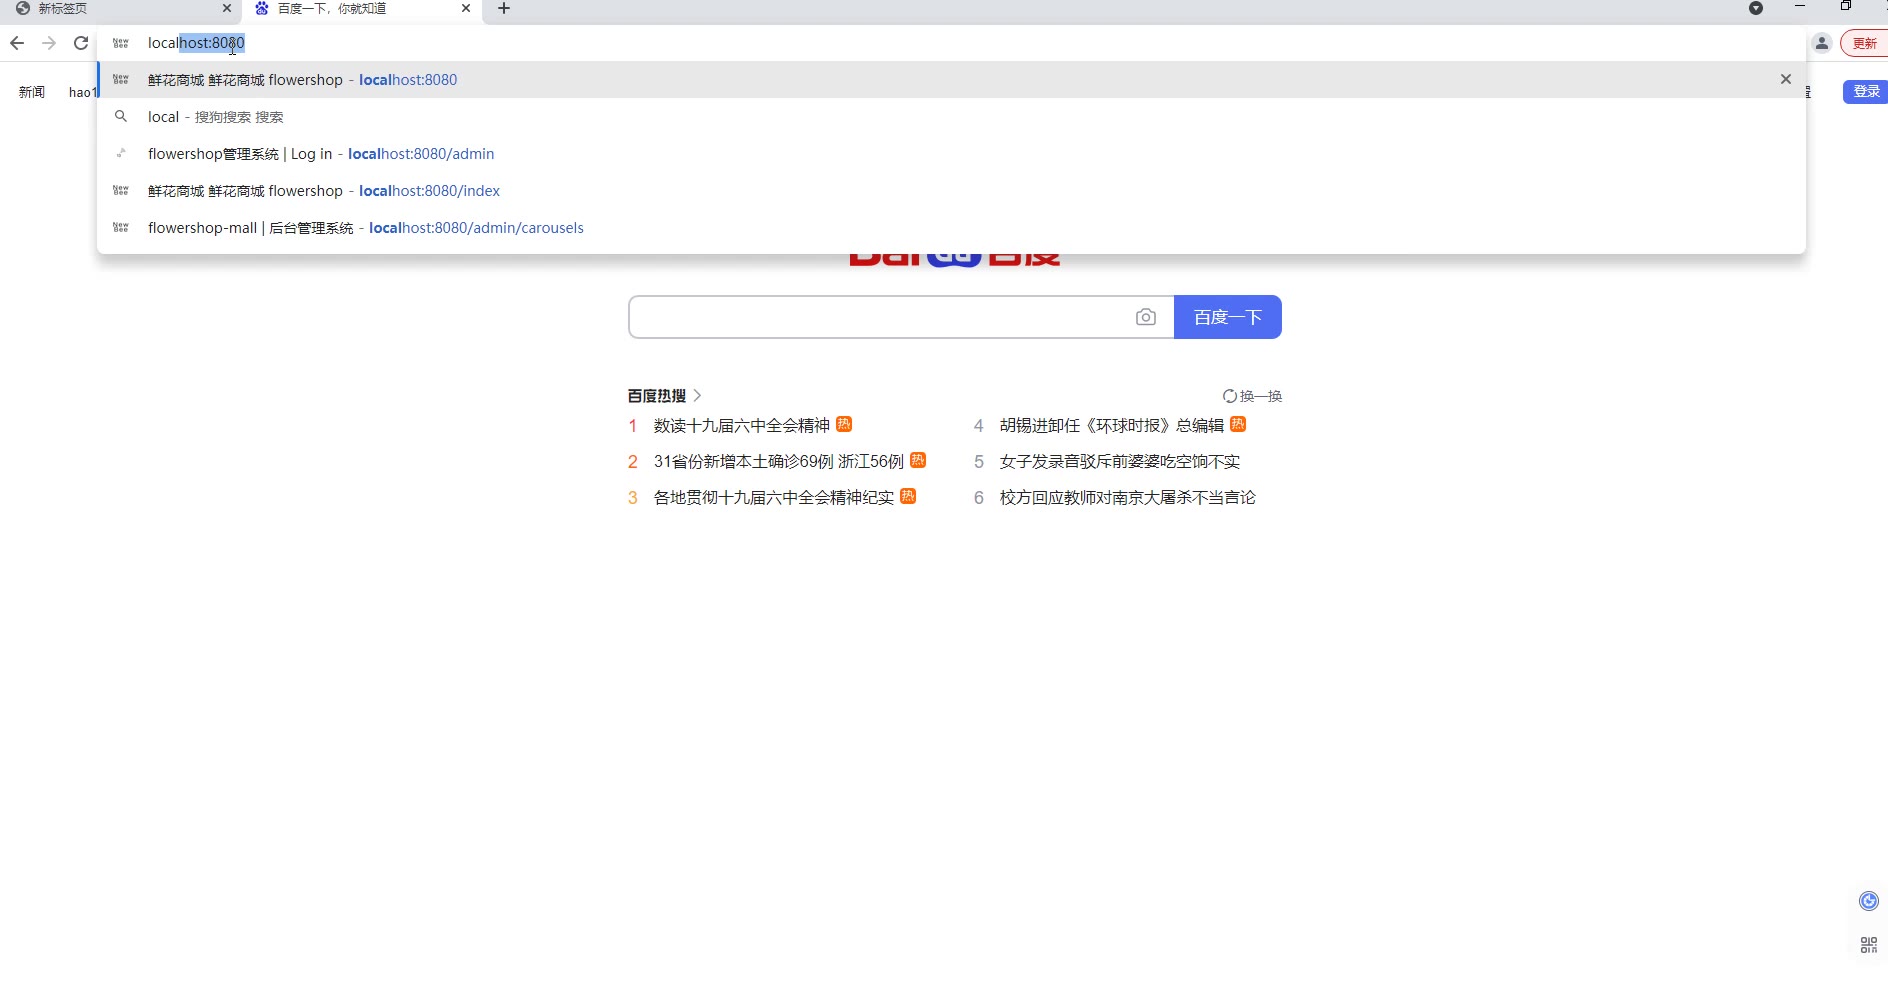1888x1000 pixels.
Task: Choose the localhost:8080 flowershop suggestion
Action: click(951, 80)
